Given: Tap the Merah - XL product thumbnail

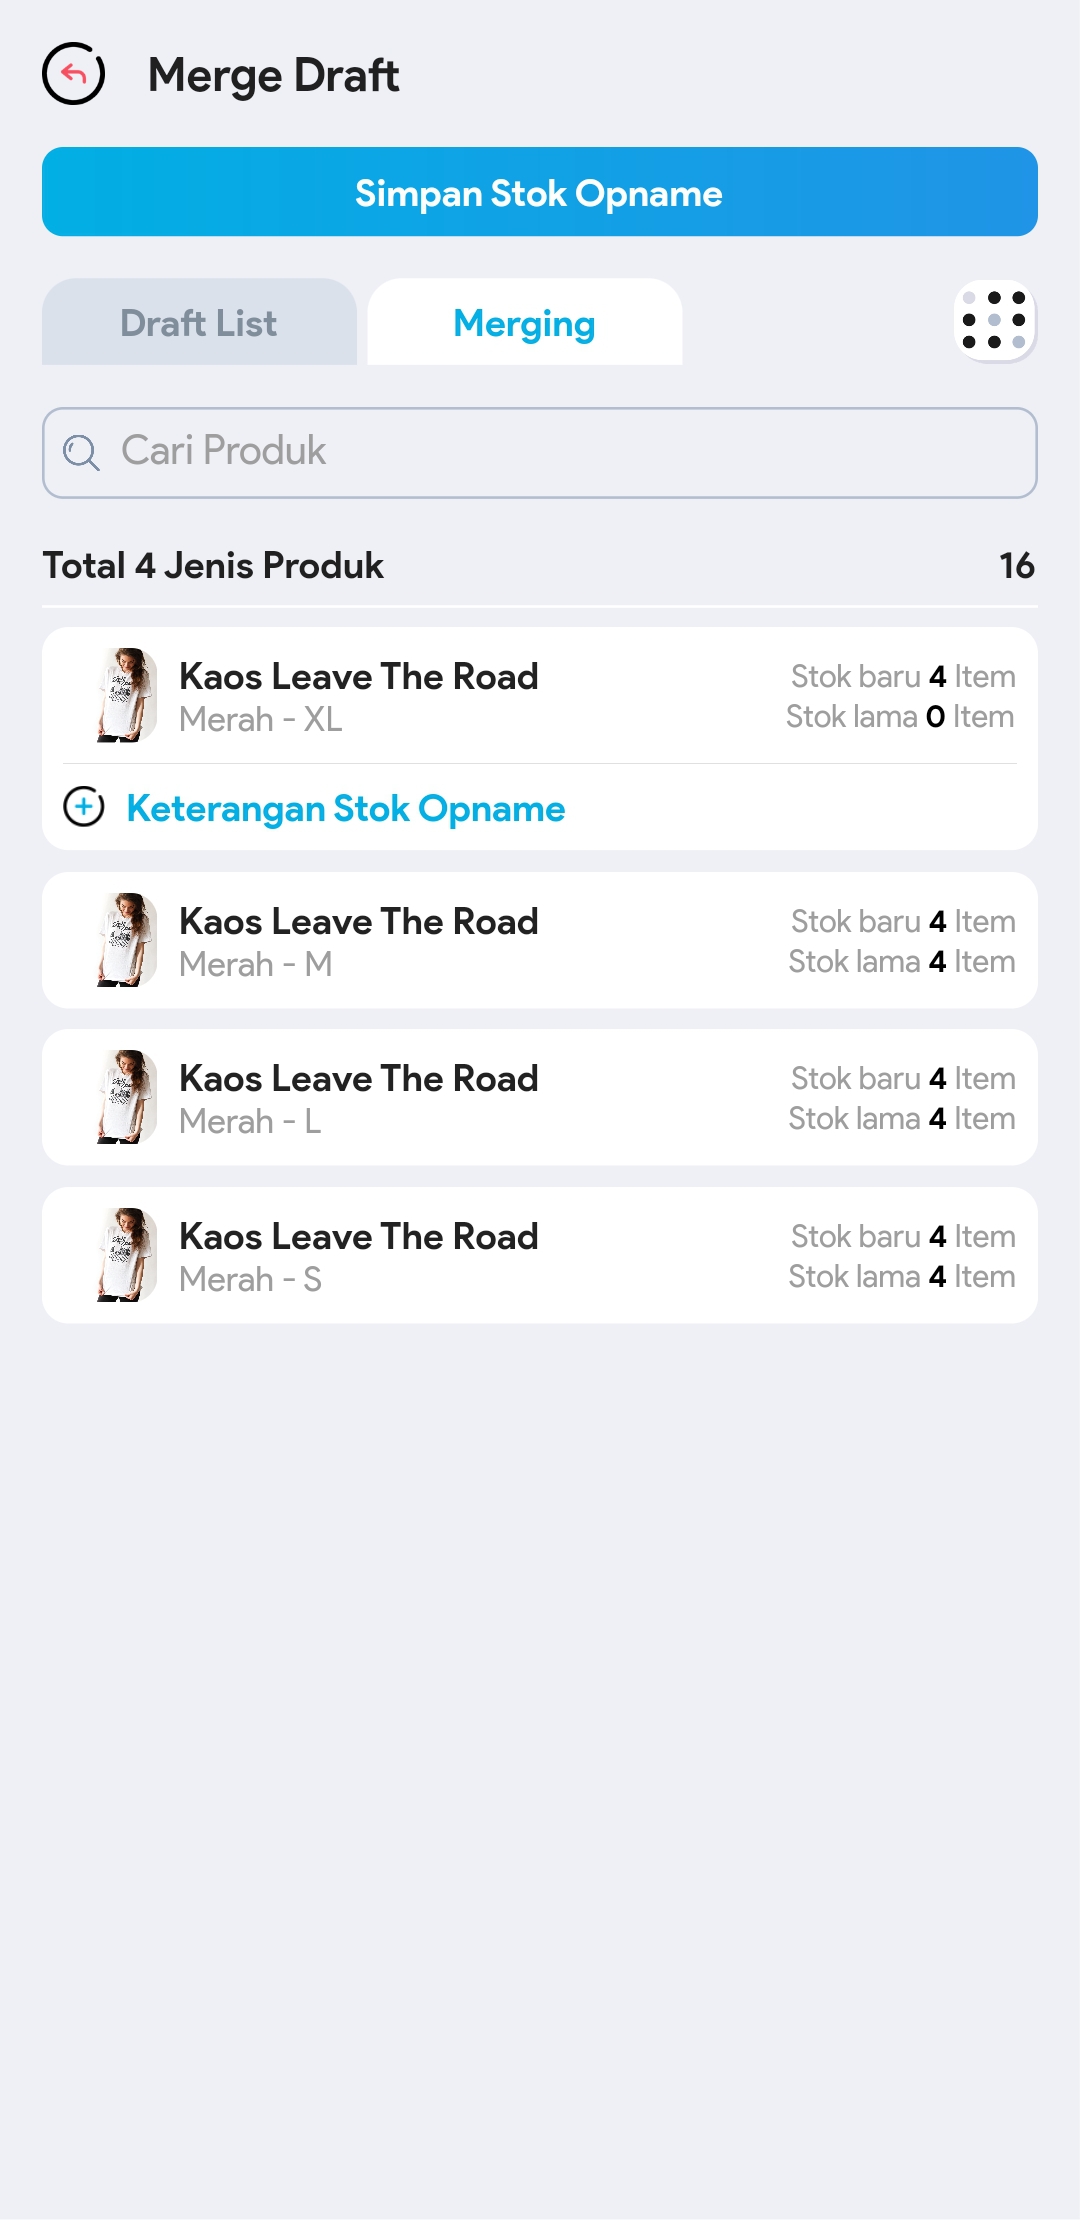Looking at the screenshot, I should (126, 696).
